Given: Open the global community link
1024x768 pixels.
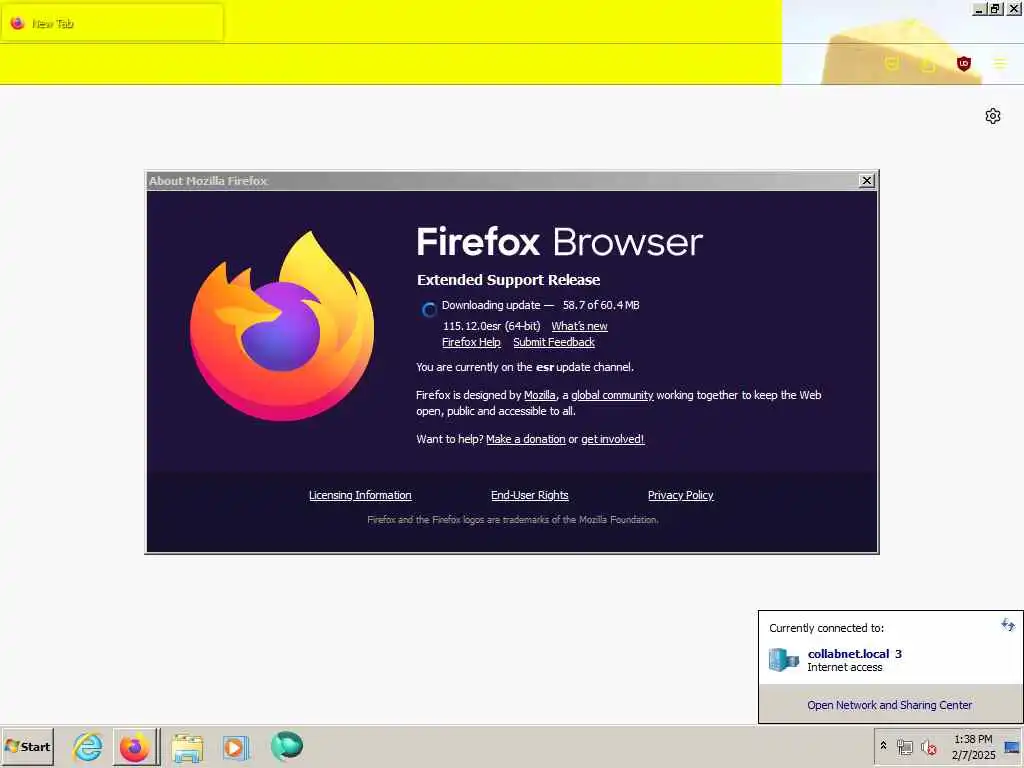Looking at the screenshot, I should (x=612, y=395).
